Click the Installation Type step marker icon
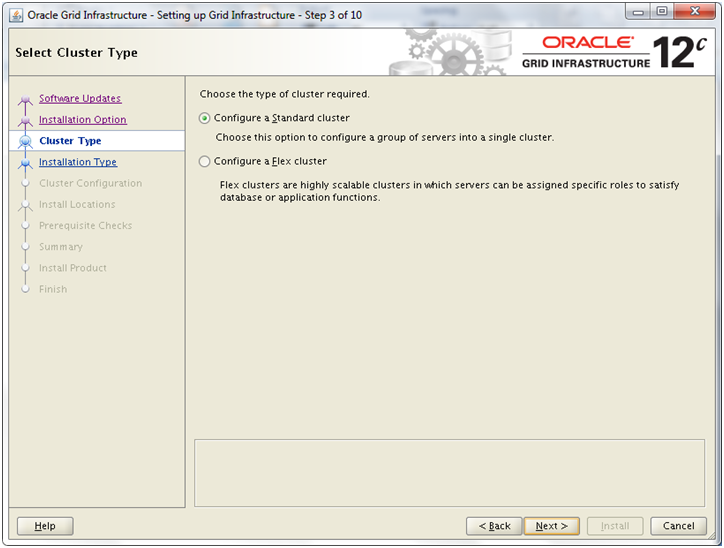 (25, 163)
